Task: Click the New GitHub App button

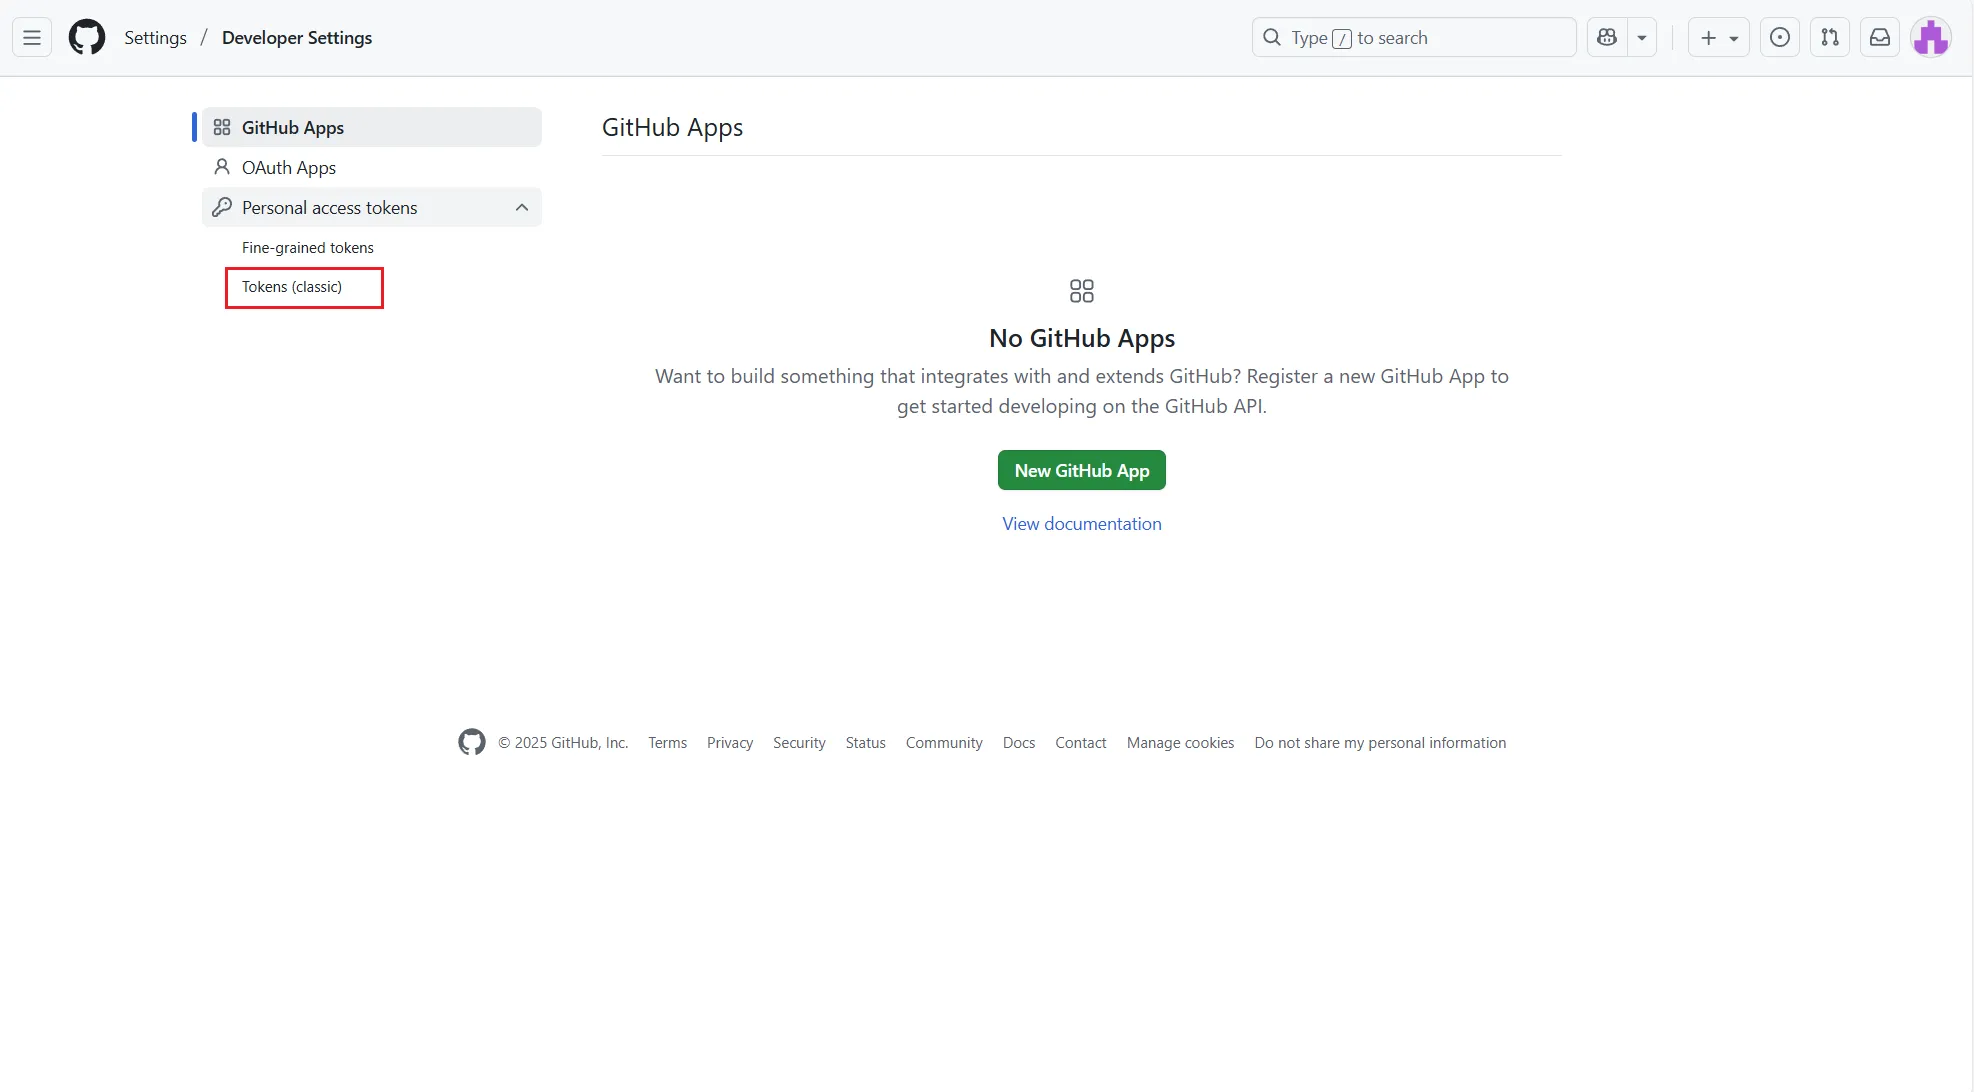Action: click(x=1081, y=470)
